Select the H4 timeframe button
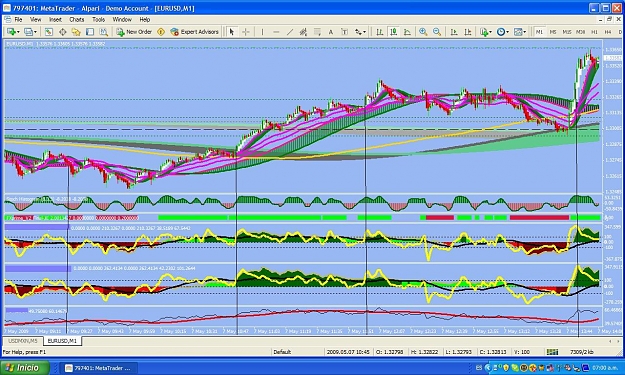 [x=608, y=32]
